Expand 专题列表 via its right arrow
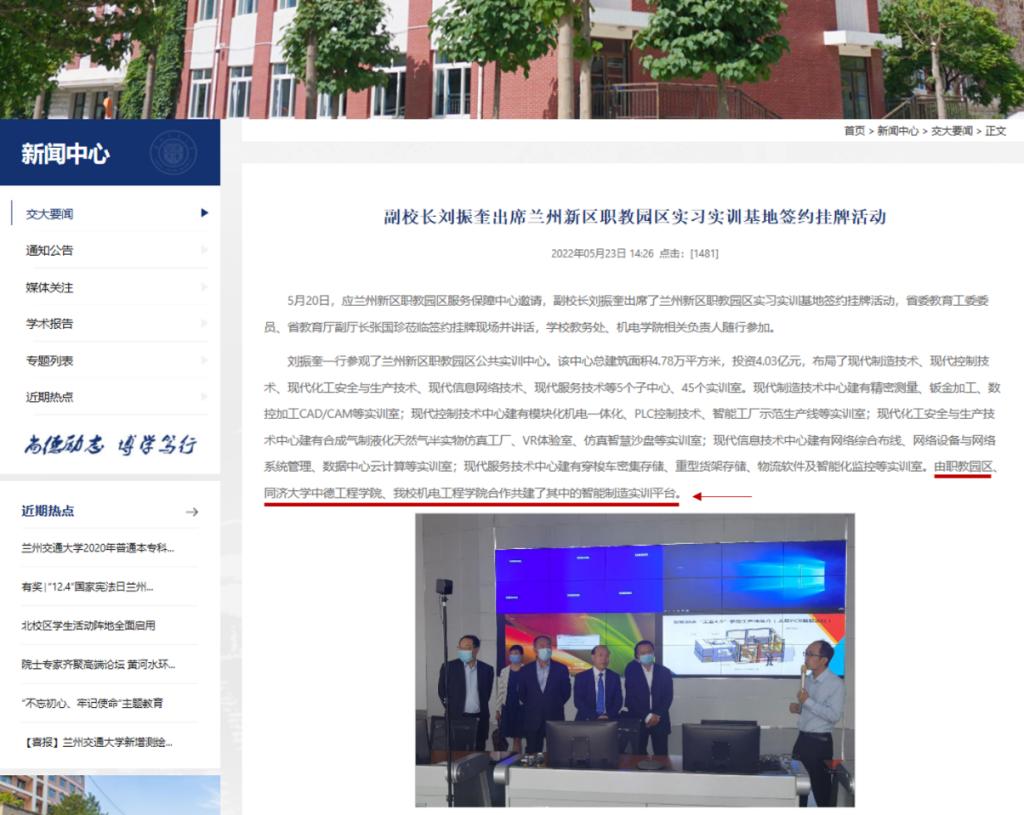Viewport: 1024px width, 815px height. click(204, 360)
